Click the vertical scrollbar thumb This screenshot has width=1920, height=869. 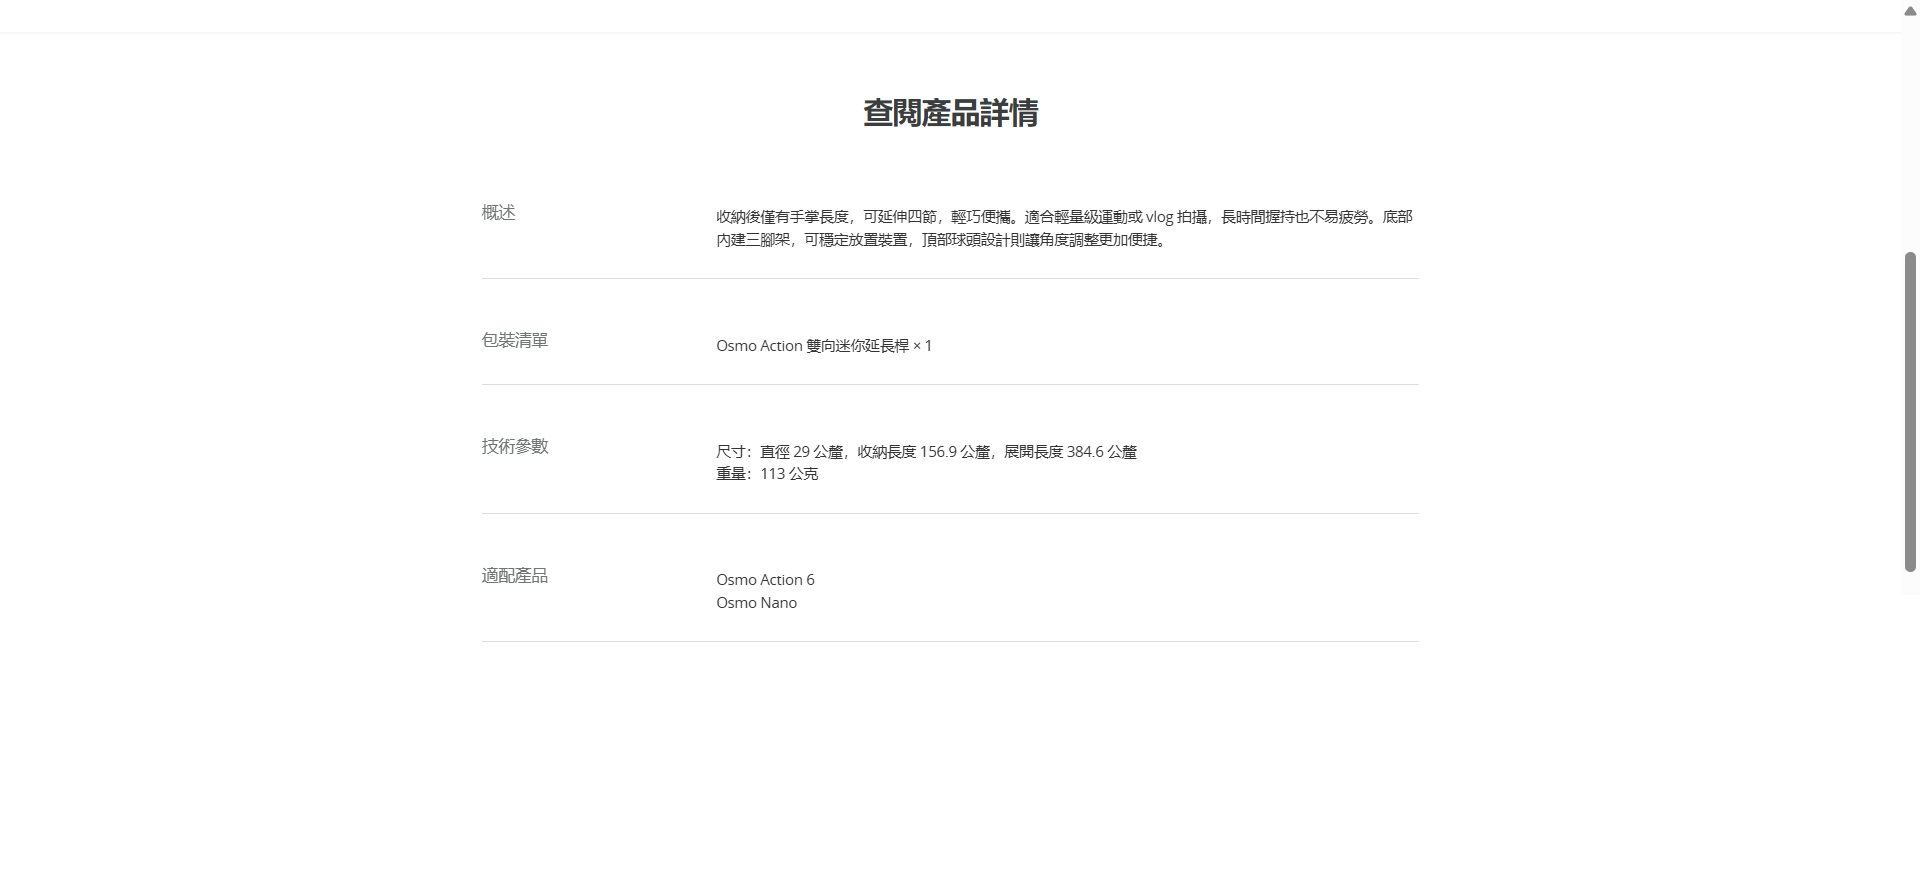tap(1910, 410)
